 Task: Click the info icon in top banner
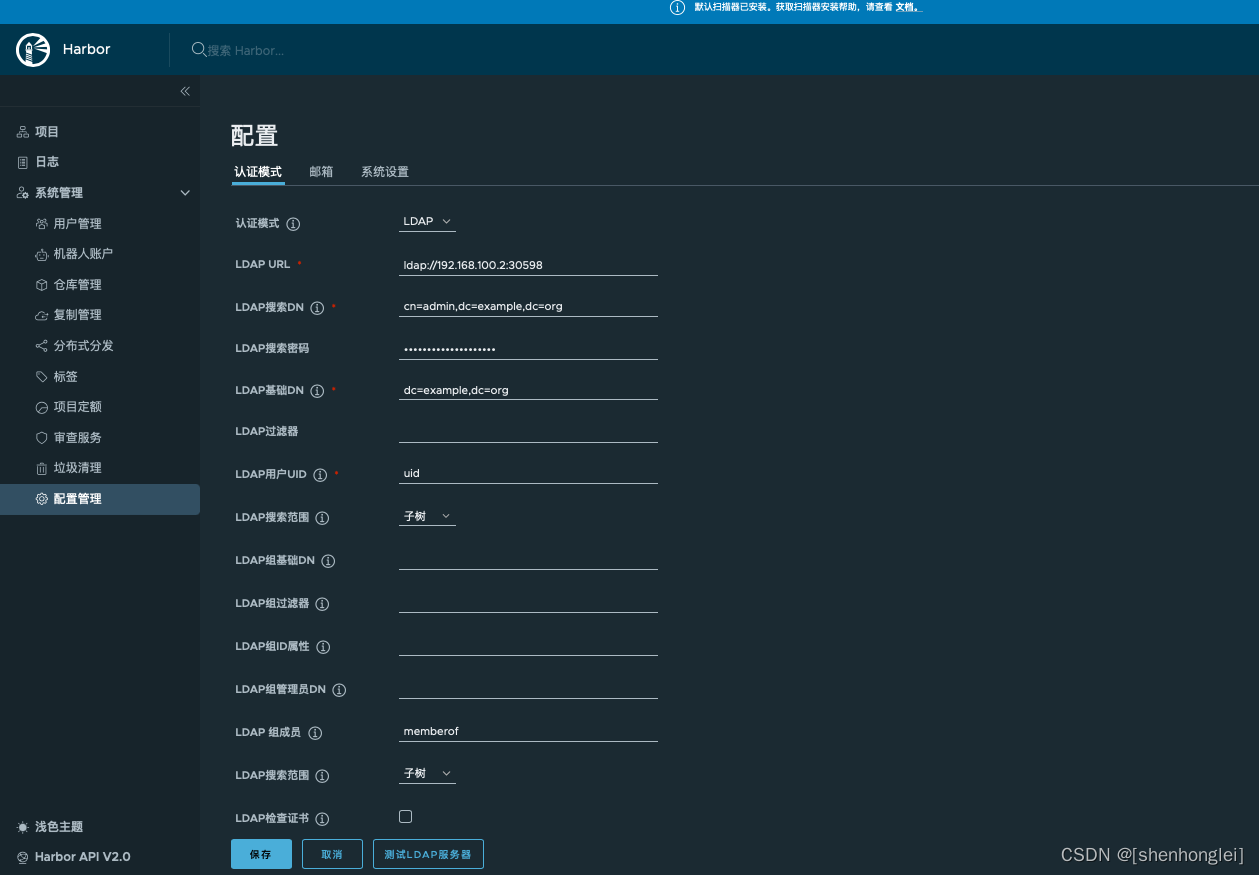pos(677,7)
